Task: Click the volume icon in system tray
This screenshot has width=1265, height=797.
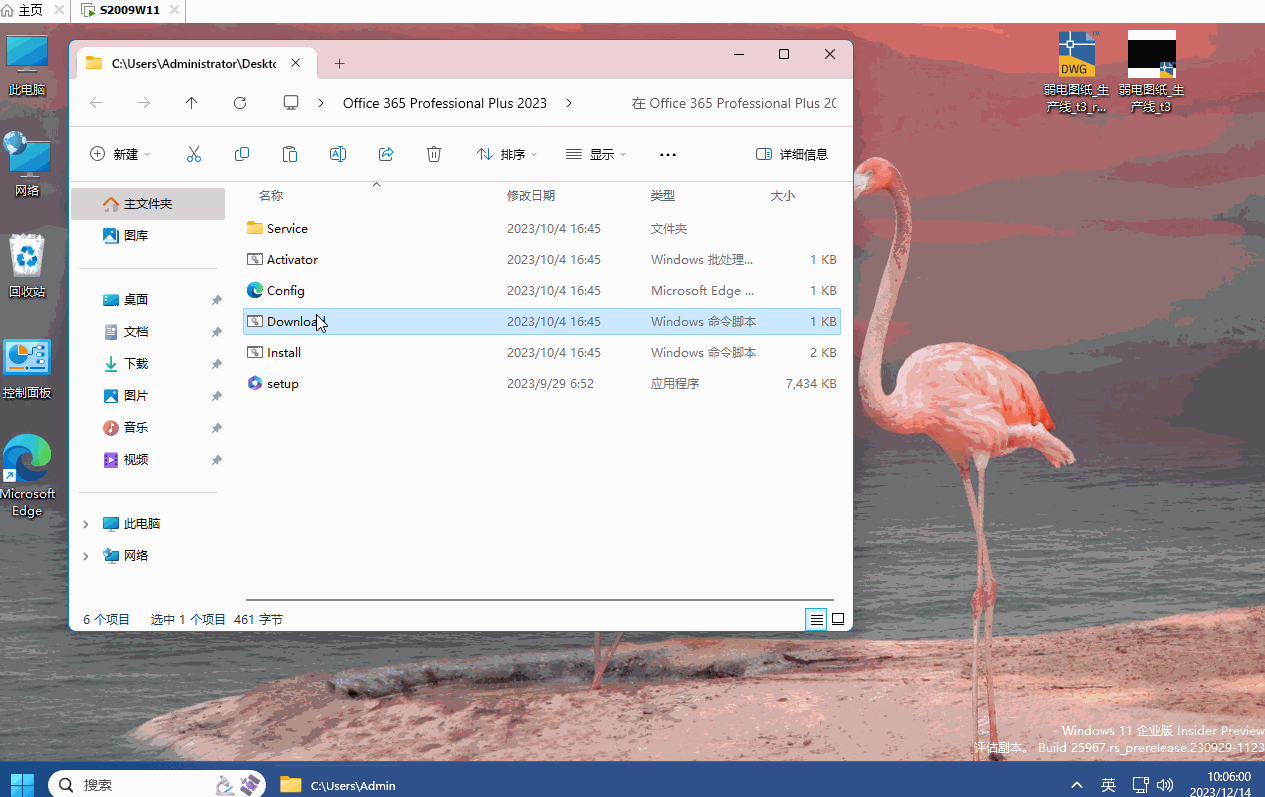Action: [1166, 784]
